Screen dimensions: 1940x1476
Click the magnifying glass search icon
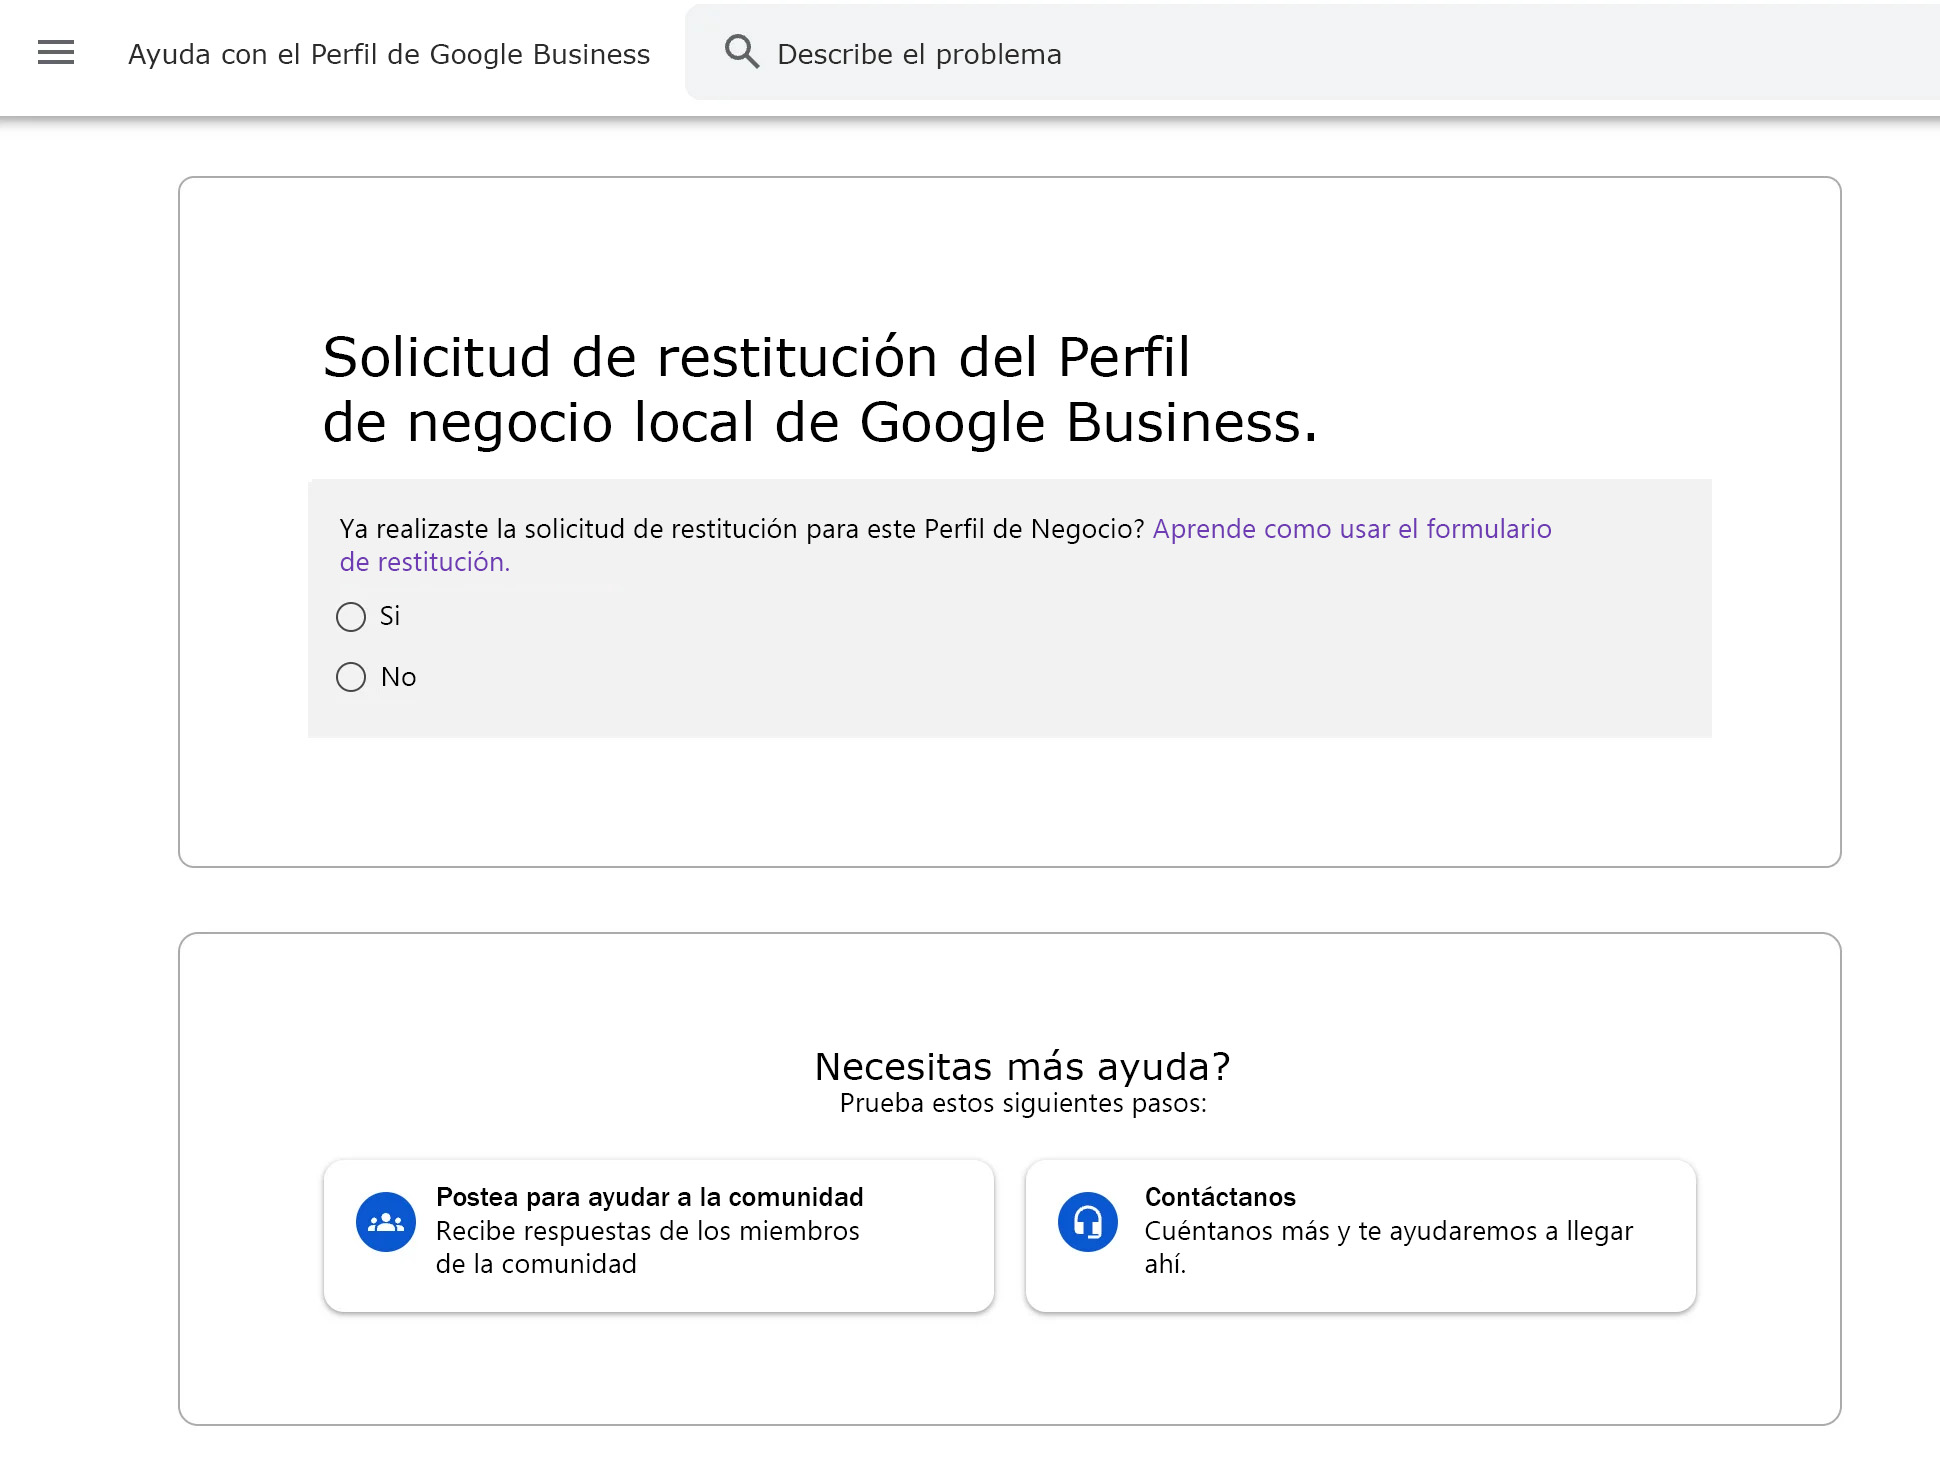point(741,52)
